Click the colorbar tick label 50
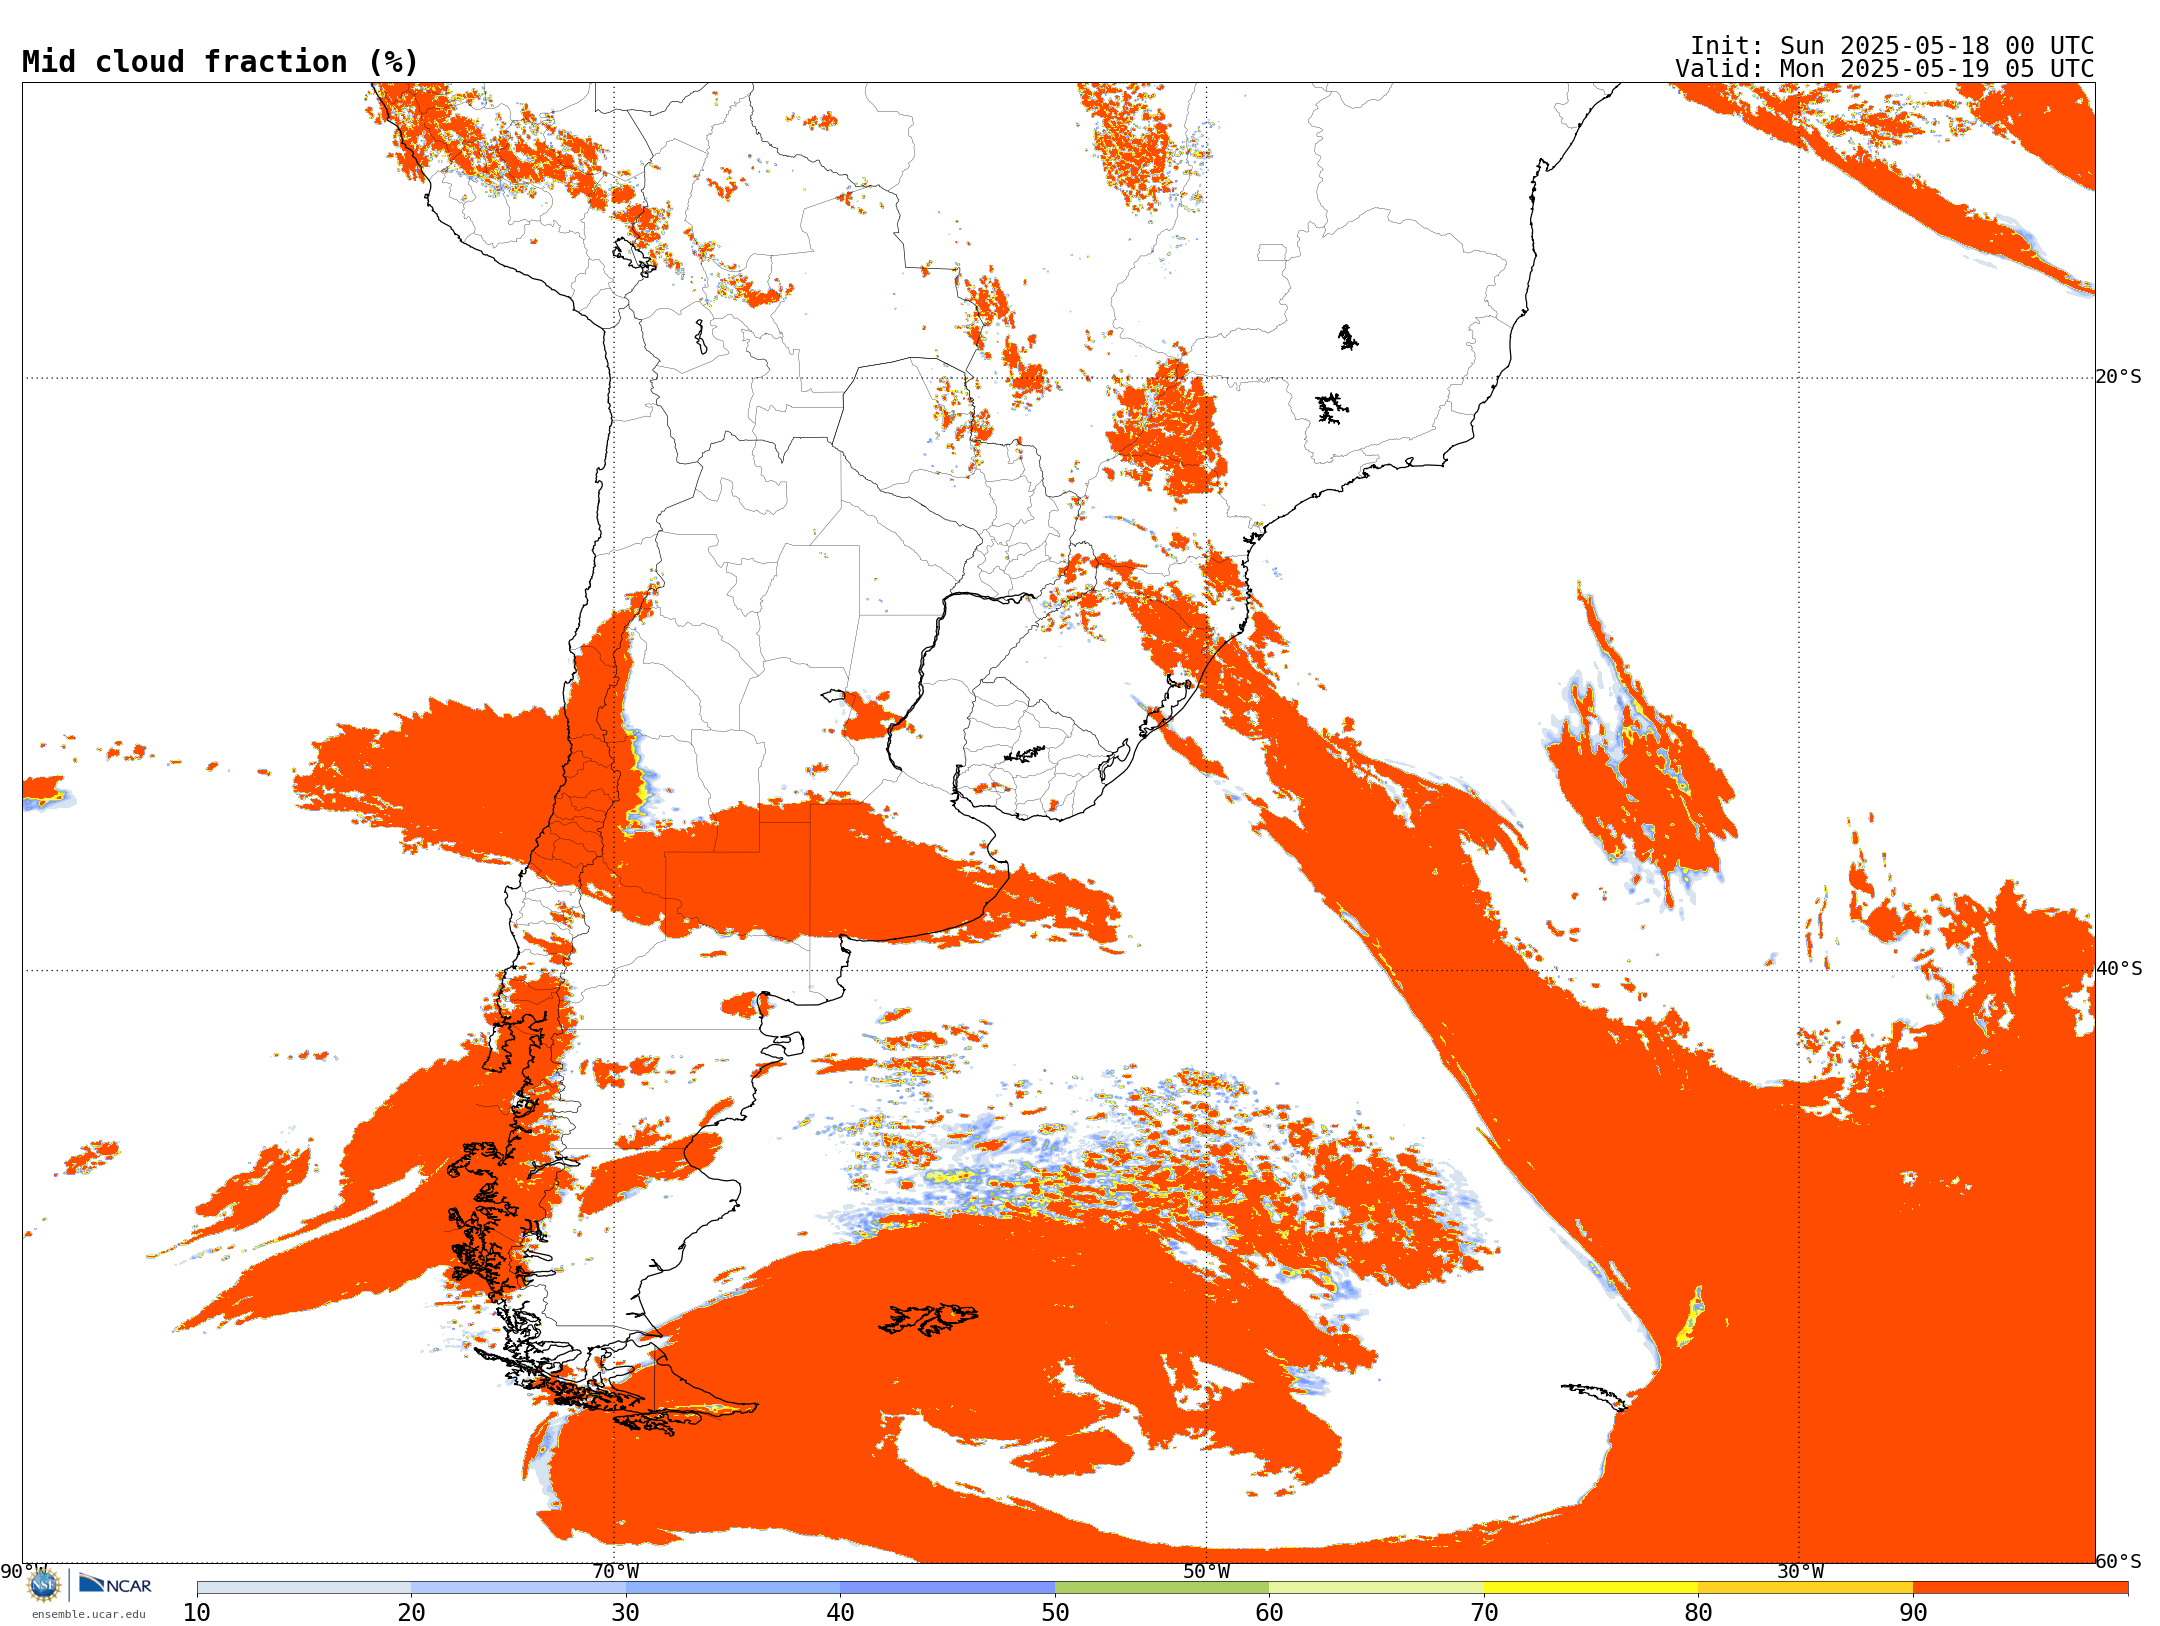 (x=1055, y=1613)
